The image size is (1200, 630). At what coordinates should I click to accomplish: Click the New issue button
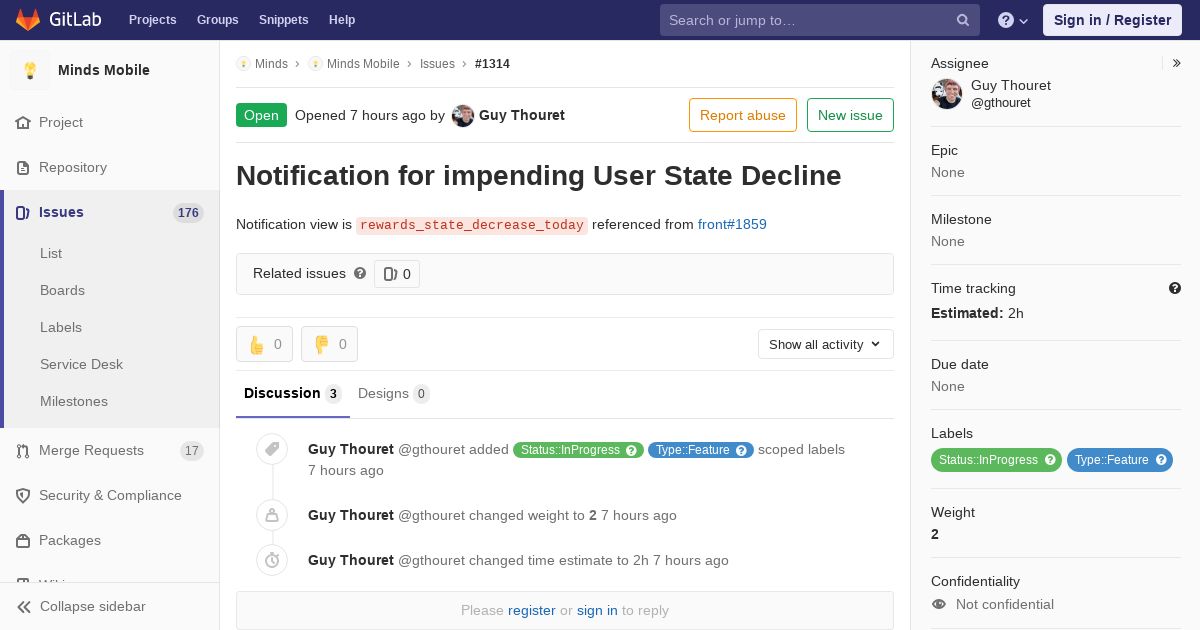850,115
